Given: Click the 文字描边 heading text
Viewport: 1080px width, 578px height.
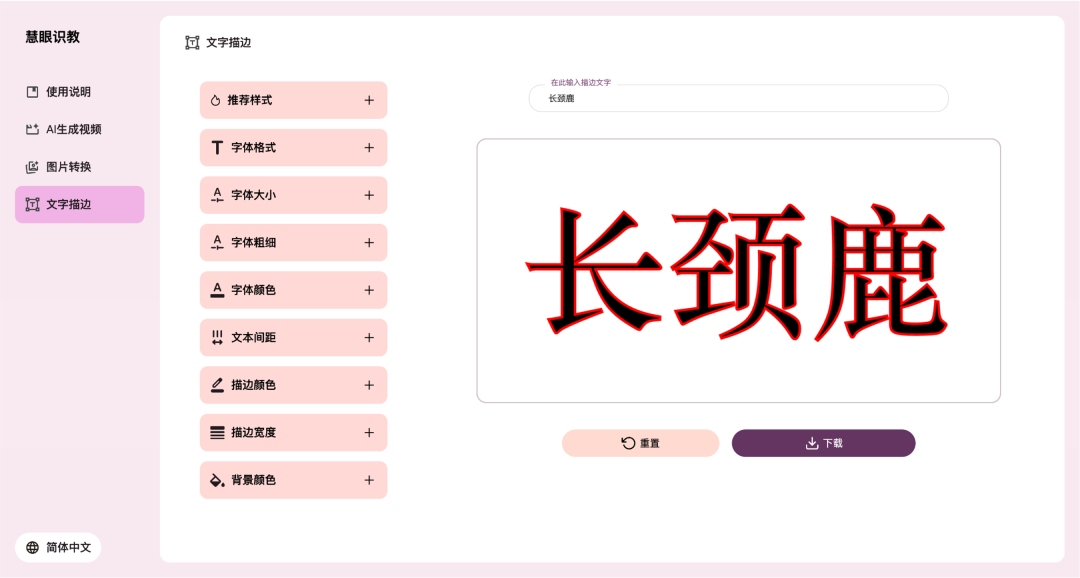Looking at the screenshot, I should tap(229, 43).
